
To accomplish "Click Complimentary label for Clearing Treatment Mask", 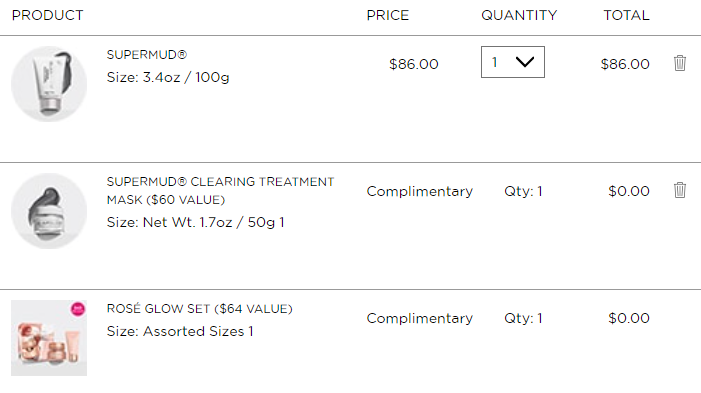I will click(419, 191).
